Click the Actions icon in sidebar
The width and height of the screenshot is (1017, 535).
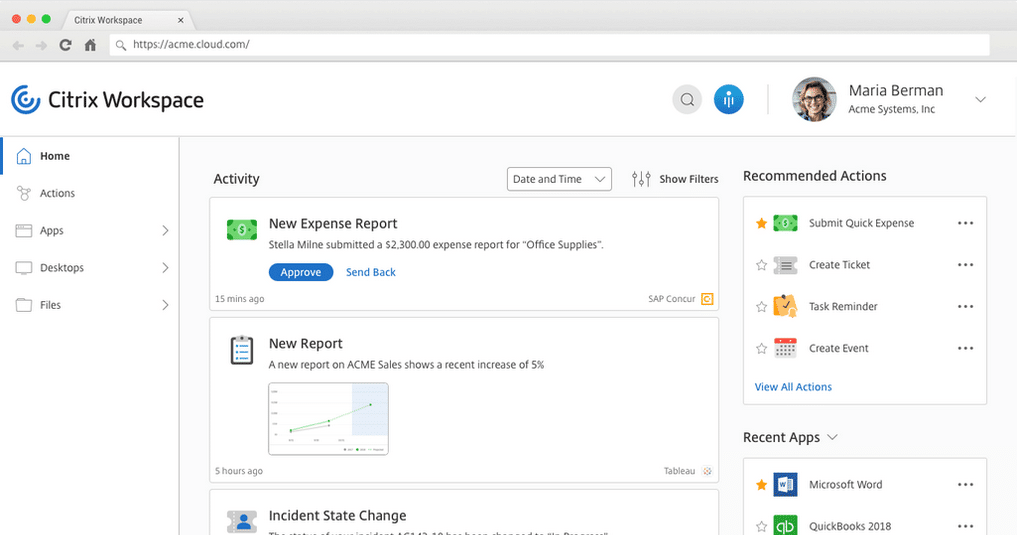[23, 193]
